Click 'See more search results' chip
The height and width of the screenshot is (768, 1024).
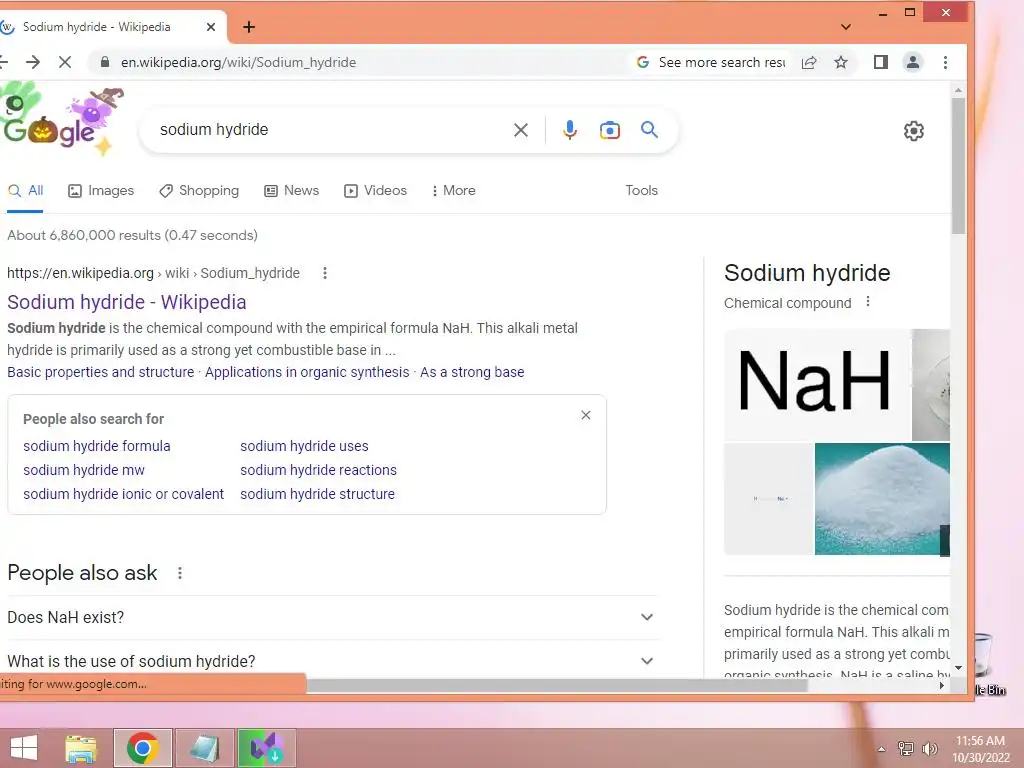(712, 62)
